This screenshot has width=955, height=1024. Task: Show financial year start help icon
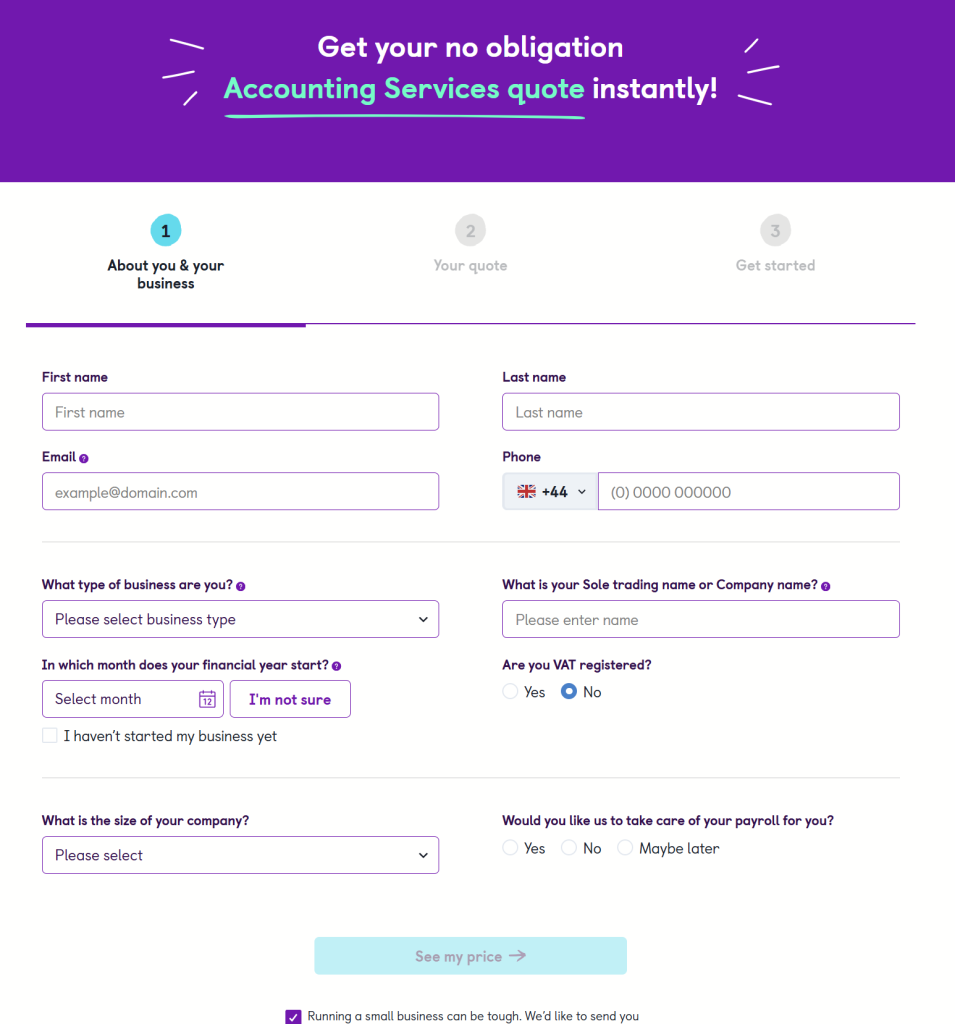click(x=336, y=666)
